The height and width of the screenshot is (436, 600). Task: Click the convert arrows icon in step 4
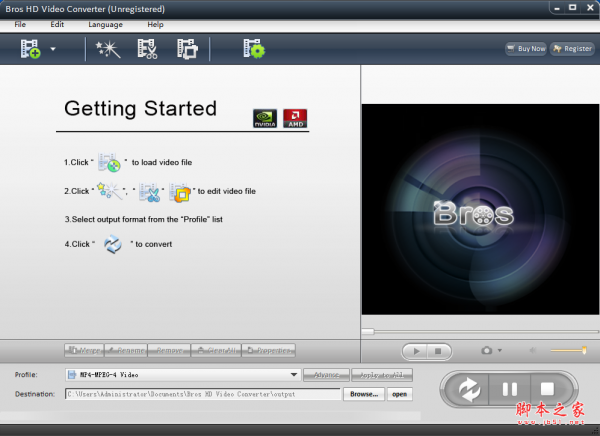[x=113, y=244]
